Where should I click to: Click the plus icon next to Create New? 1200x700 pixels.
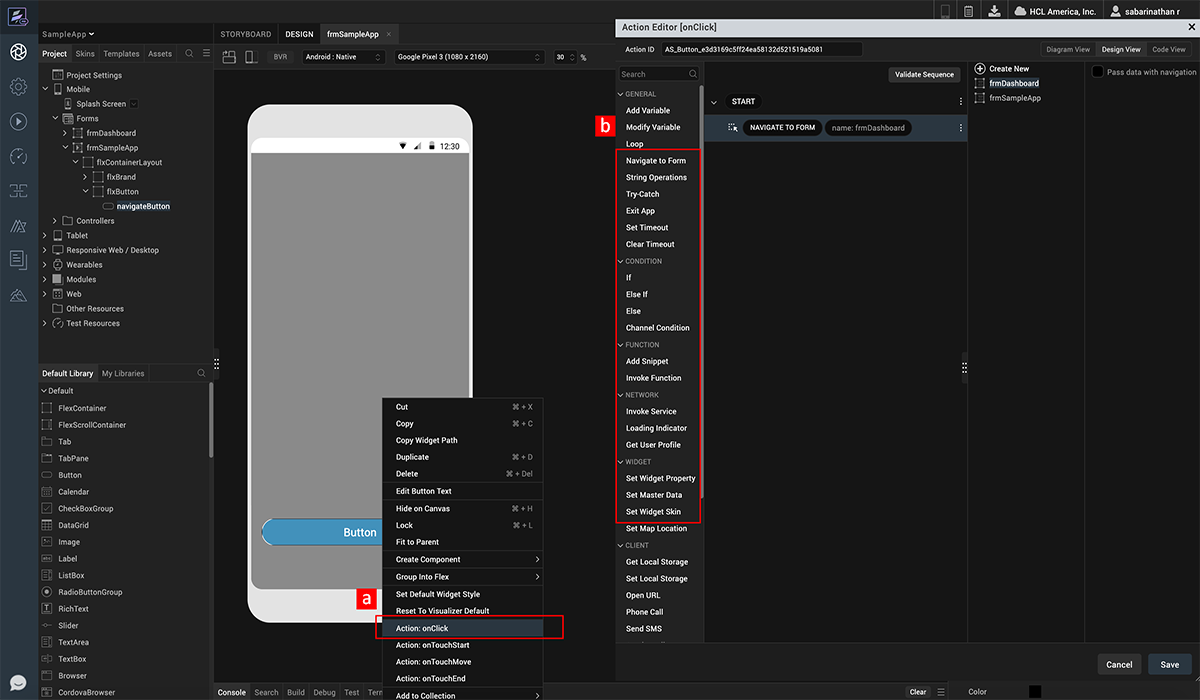[x=980, y=69]
